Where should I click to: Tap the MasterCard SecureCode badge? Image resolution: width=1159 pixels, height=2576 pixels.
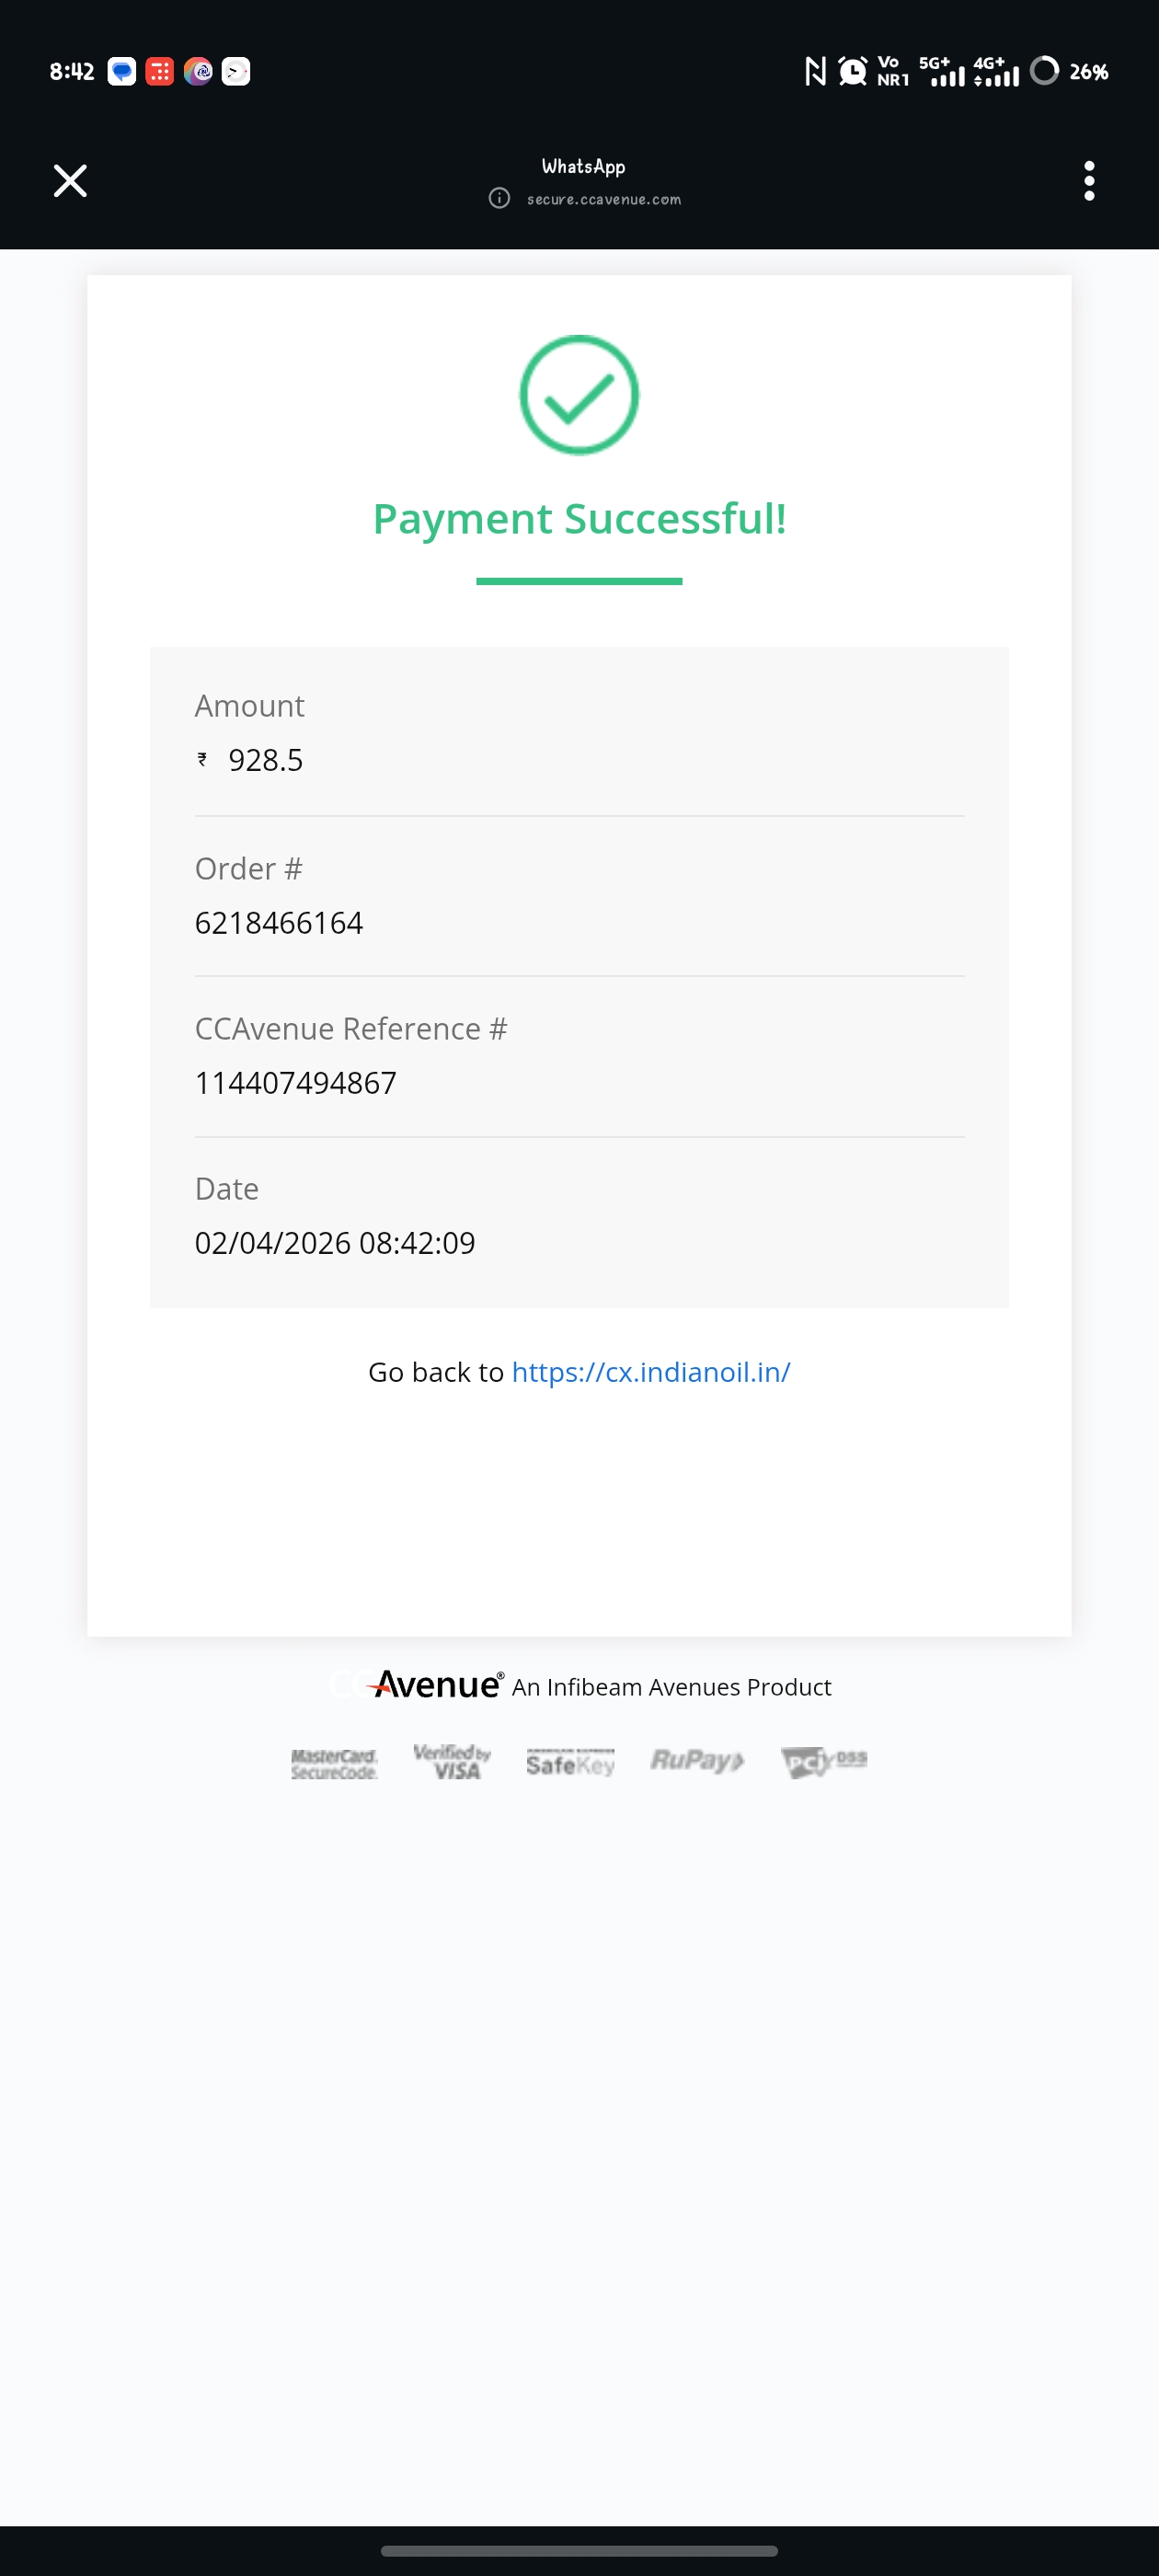coord(334,1763)
